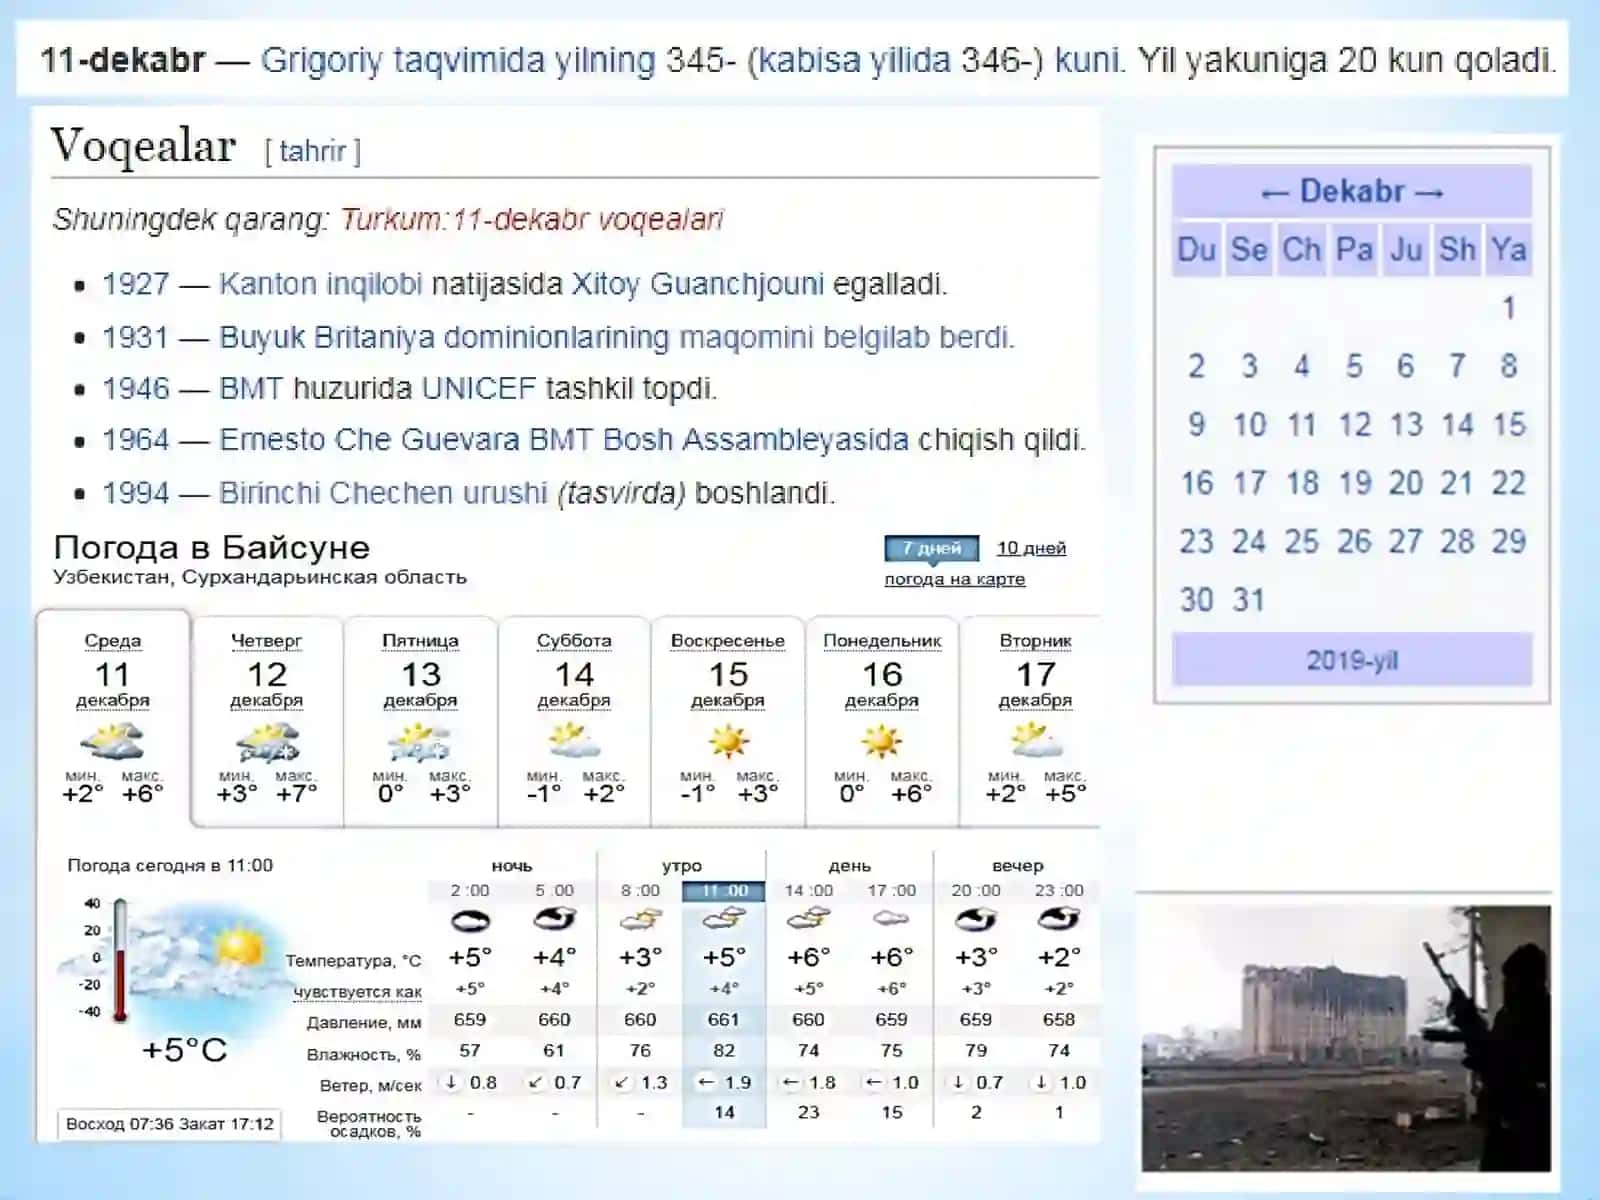Click the Chechen war photo thumbnail
1600x1200 pixels.
tap(1346, 1038)
